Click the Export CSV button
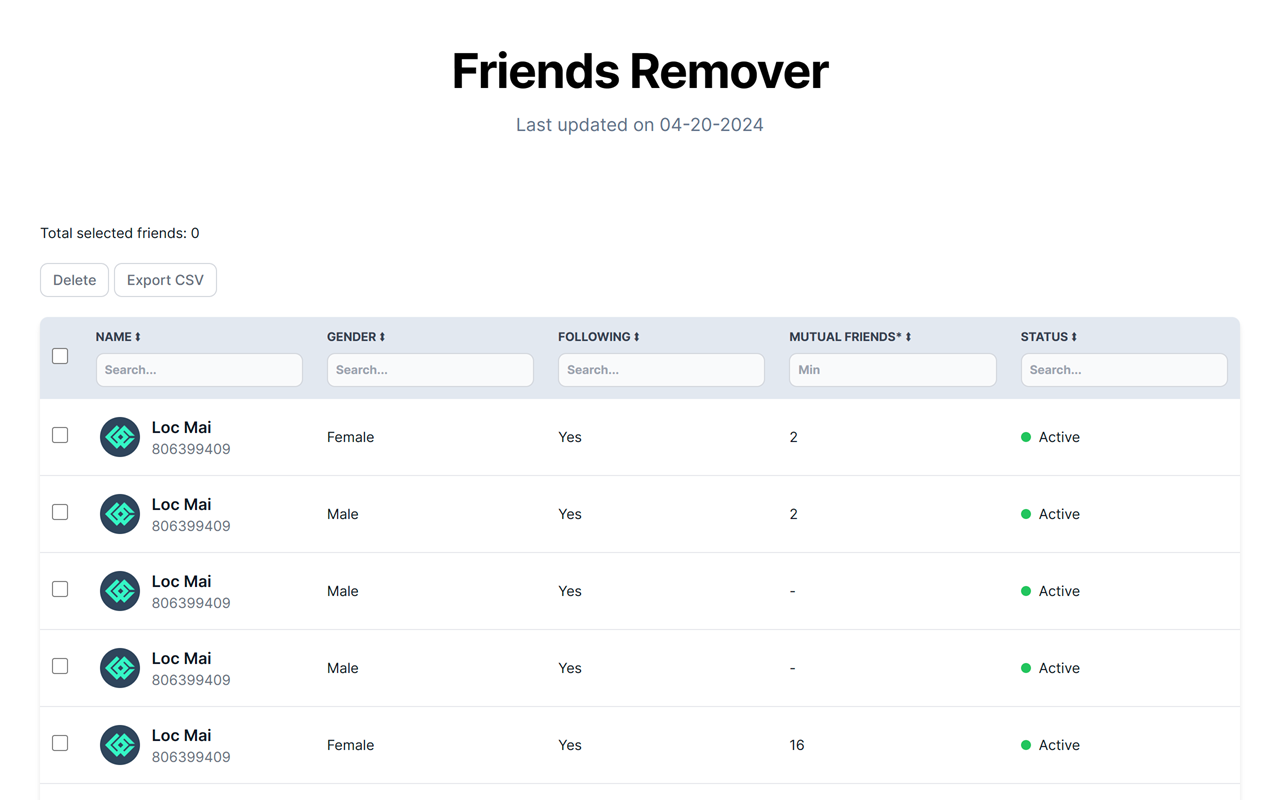This screenshot has width=1280, height=800. click(165, 280)
